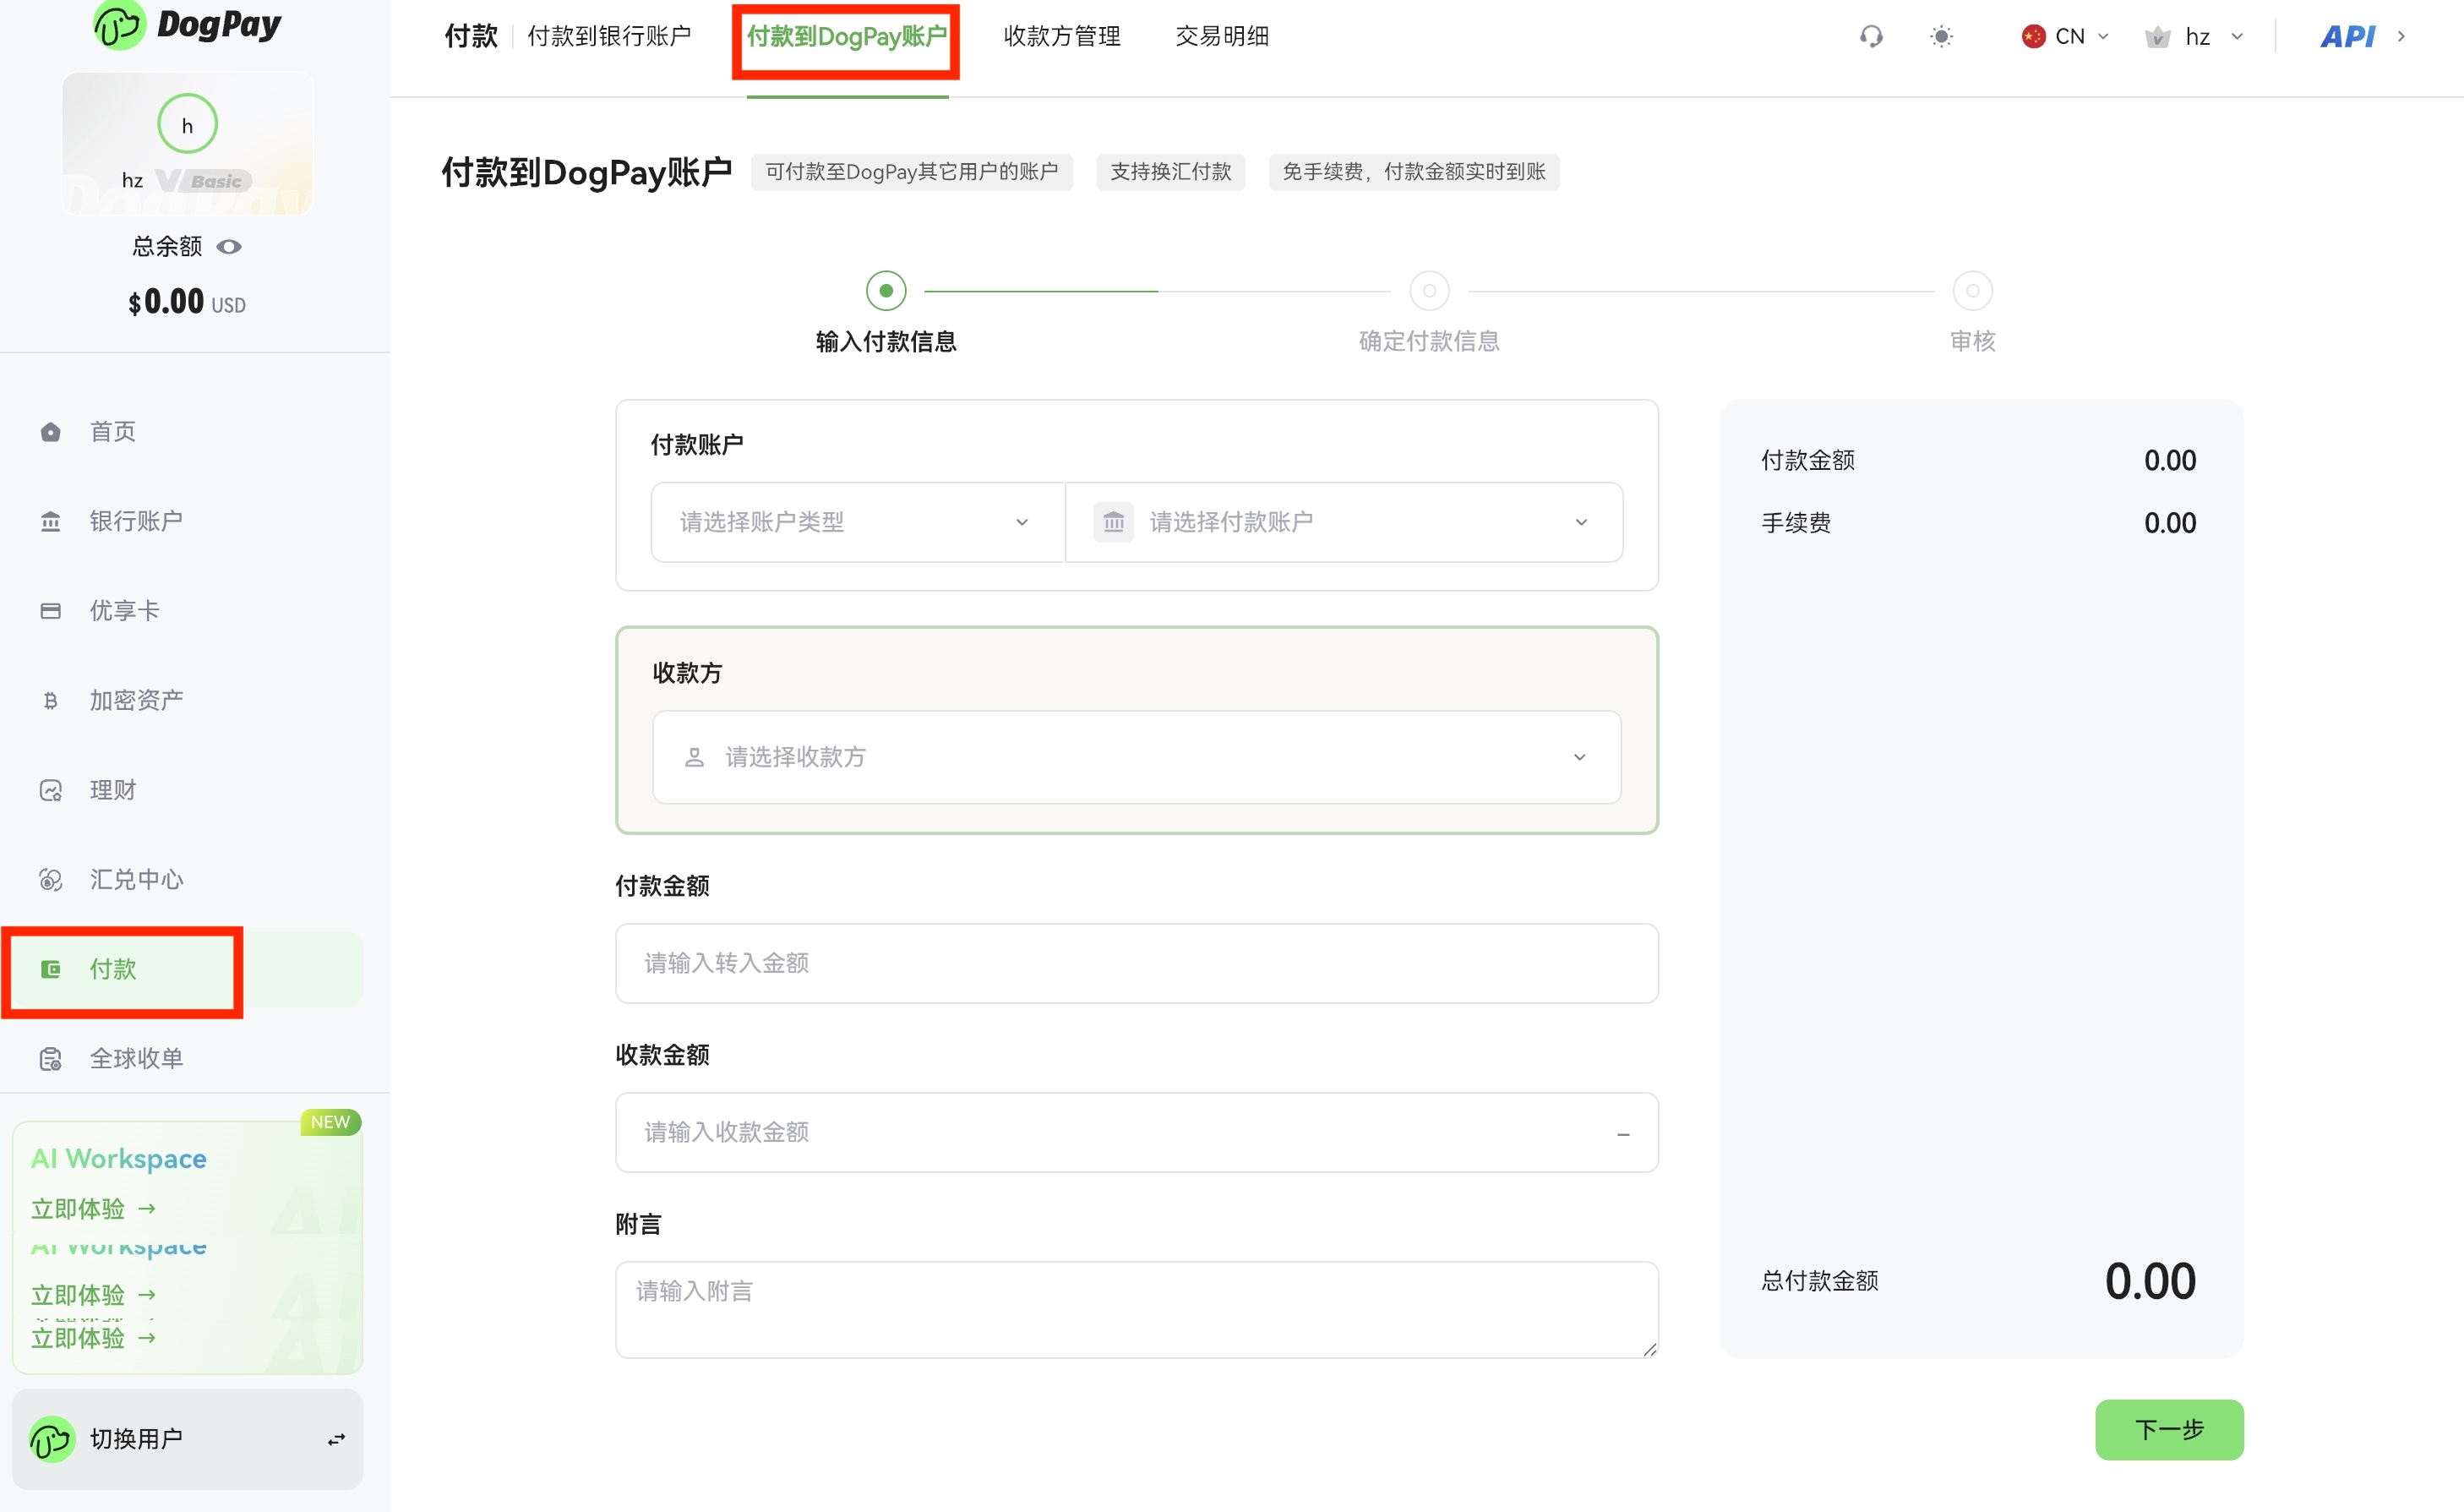The height and width of the screenshot is (1512, 2464).
Task: Click the 理财 chart icon in sidebar
Action: tap(50, 790)
